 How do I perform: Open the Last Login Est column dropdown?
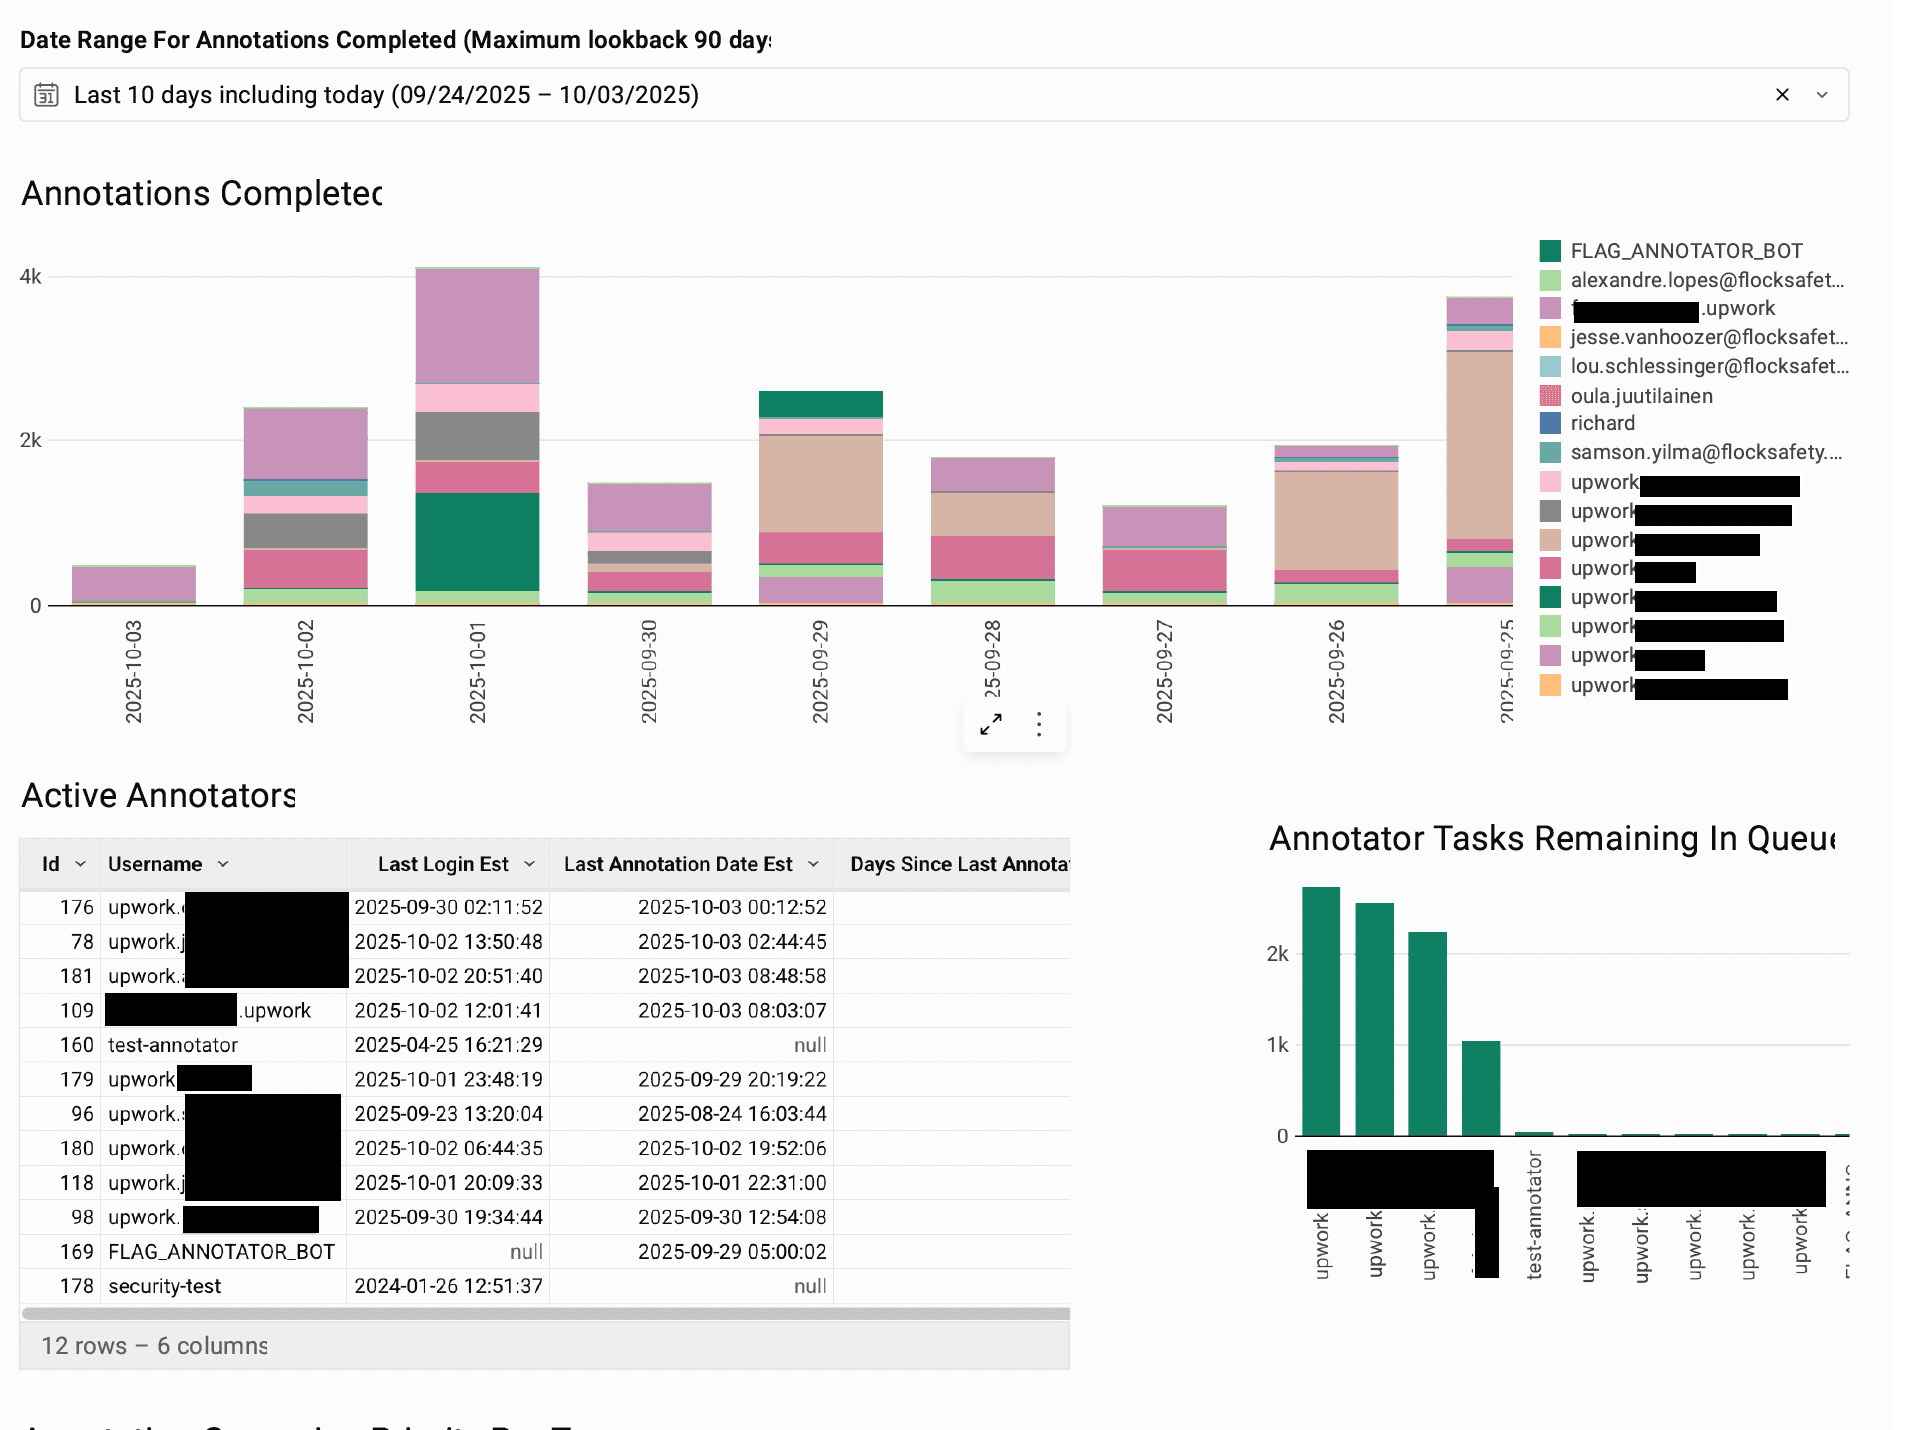pyautogui.click(x=531, y=863)
